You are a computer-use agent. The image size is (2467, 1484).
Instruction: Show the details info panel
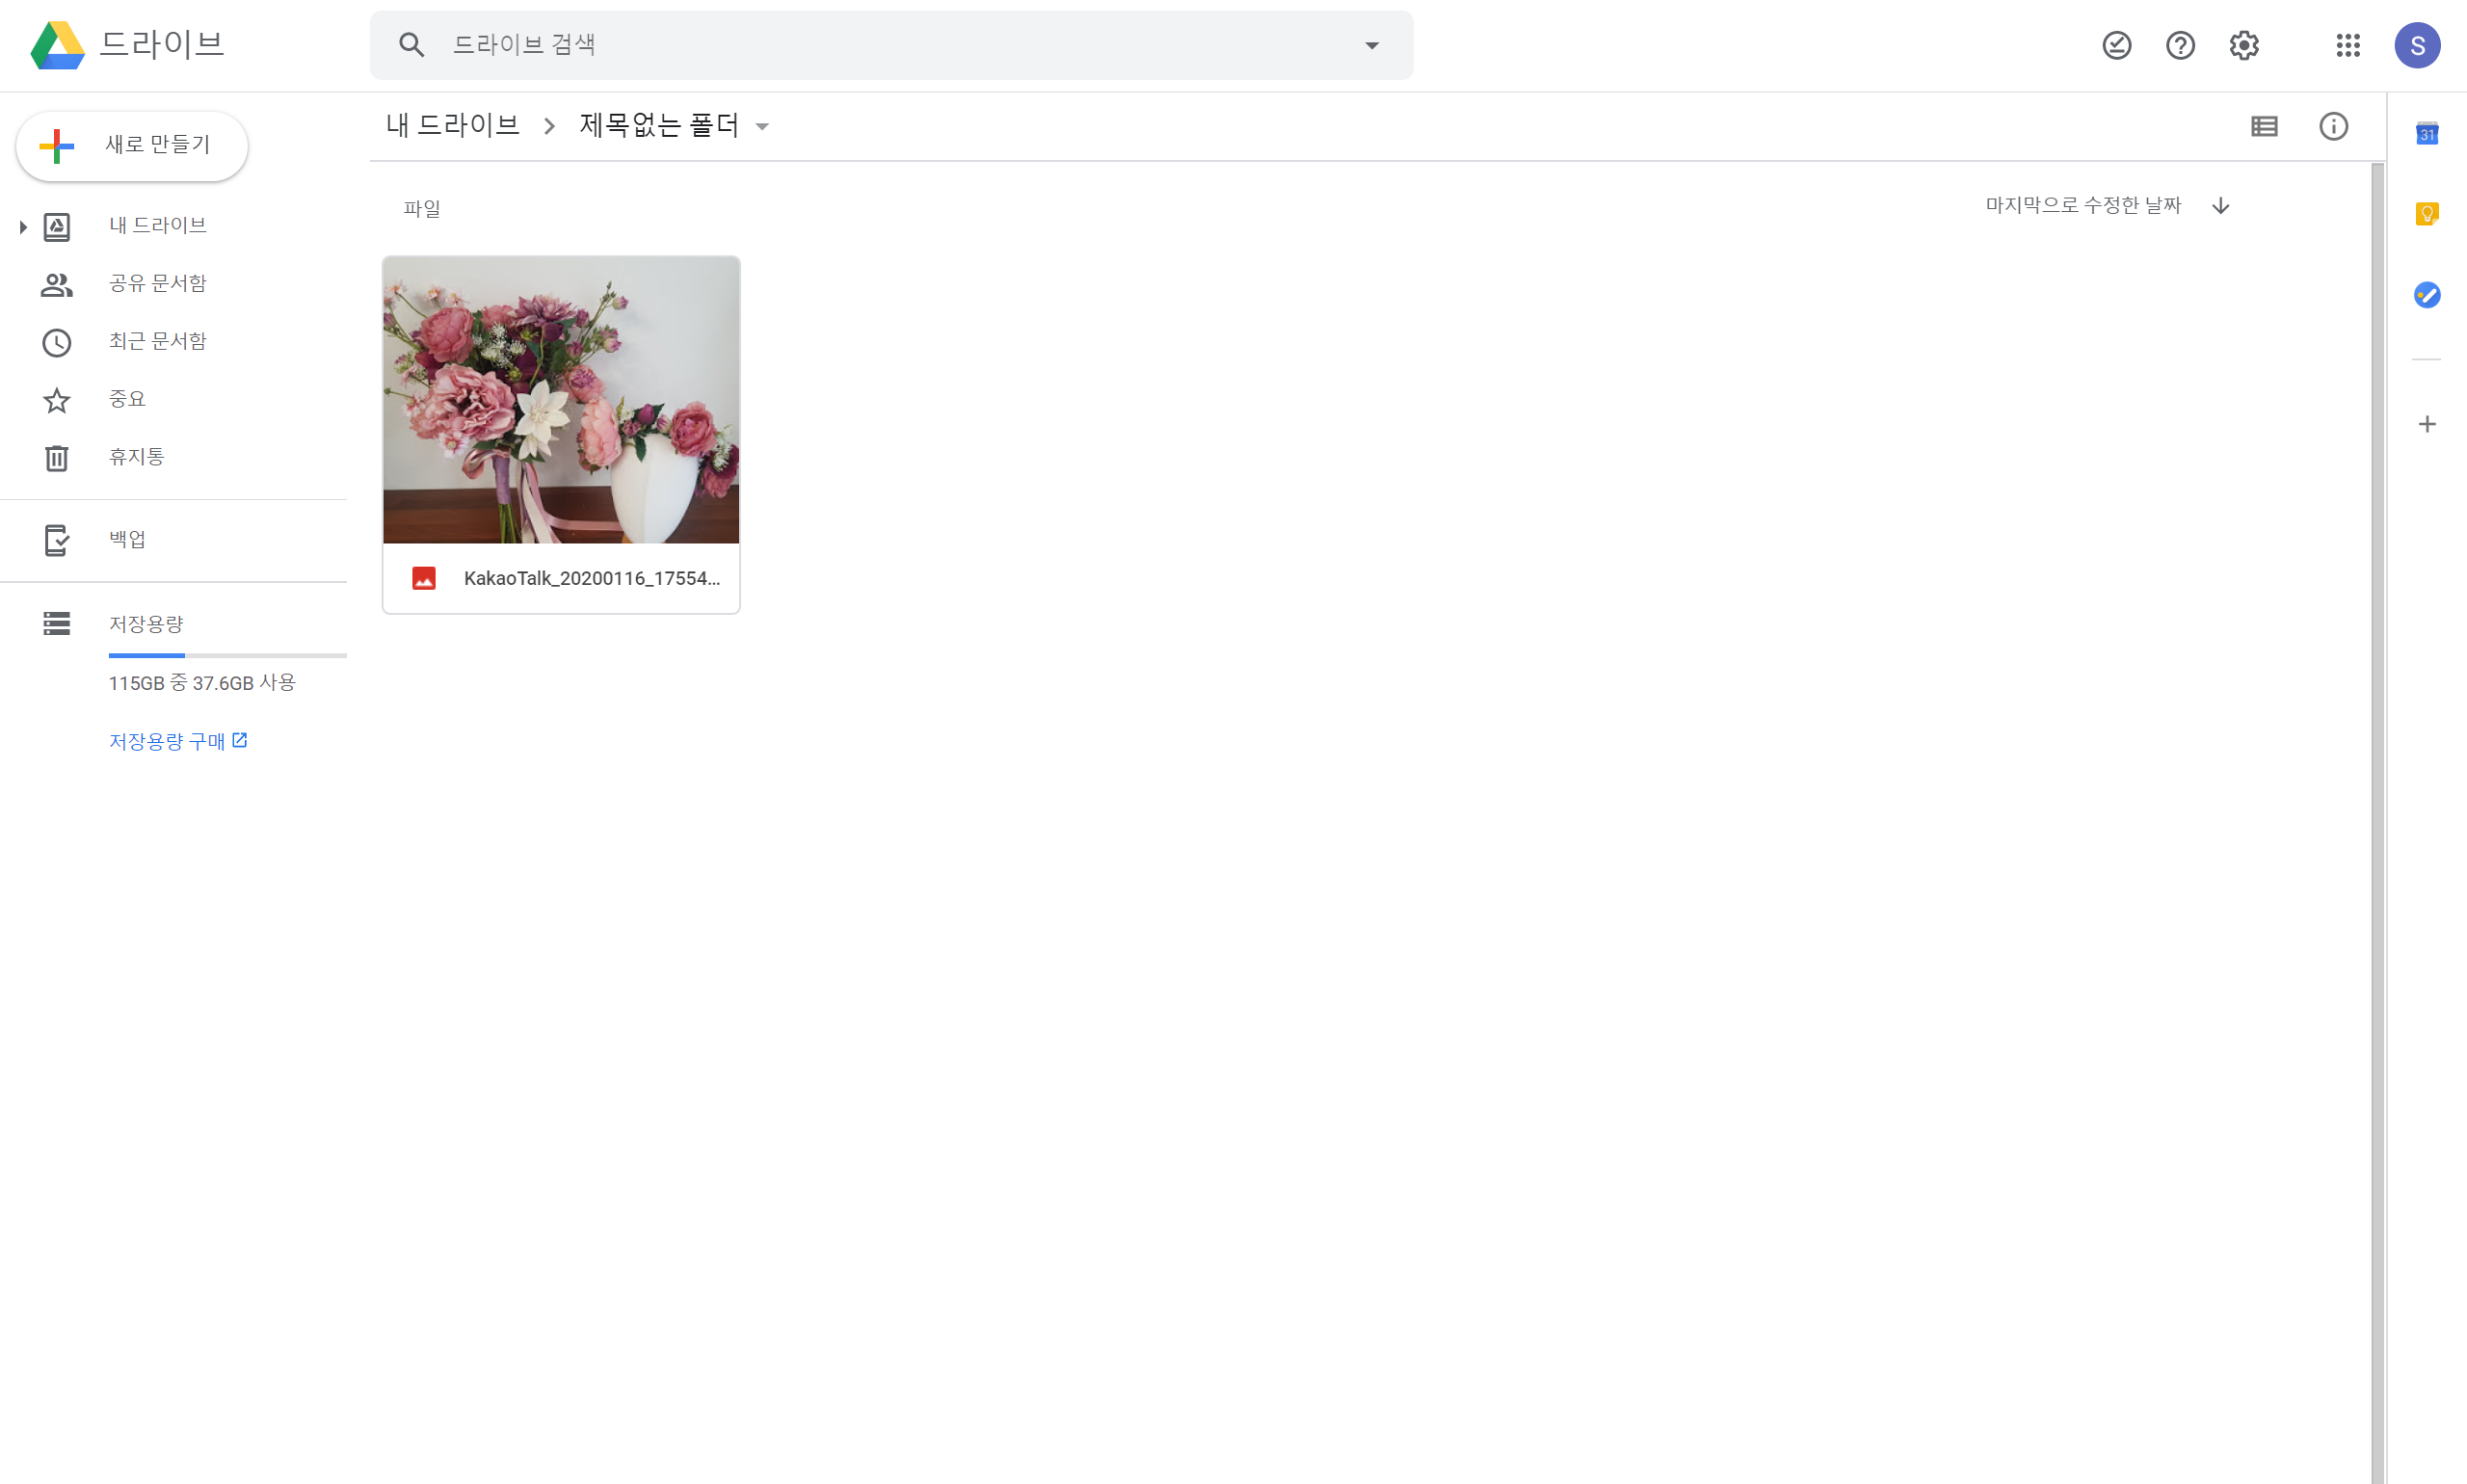(x=2333, y=126)
